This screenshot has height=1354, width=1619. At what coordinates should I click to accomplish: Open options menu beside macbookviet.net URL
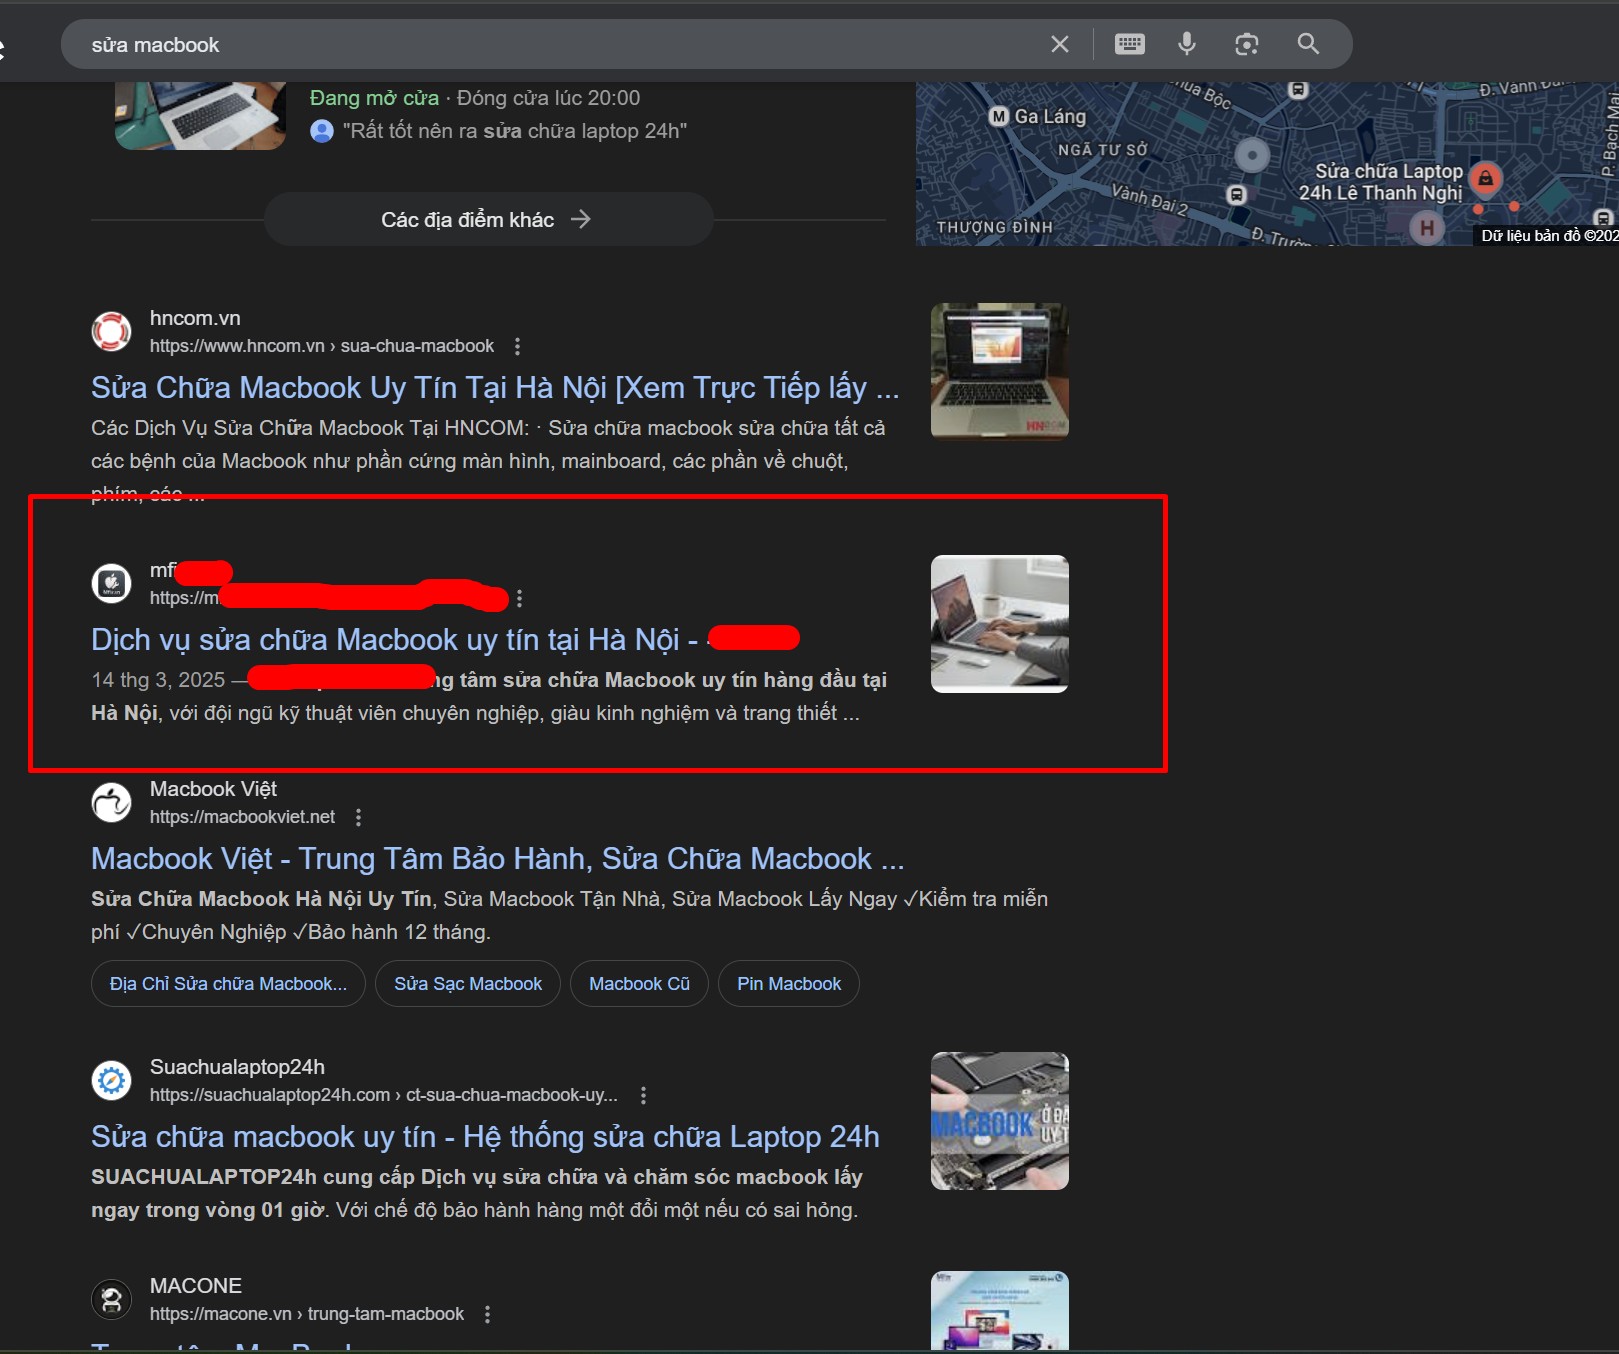pyautogui.click(x=358, y=817)
